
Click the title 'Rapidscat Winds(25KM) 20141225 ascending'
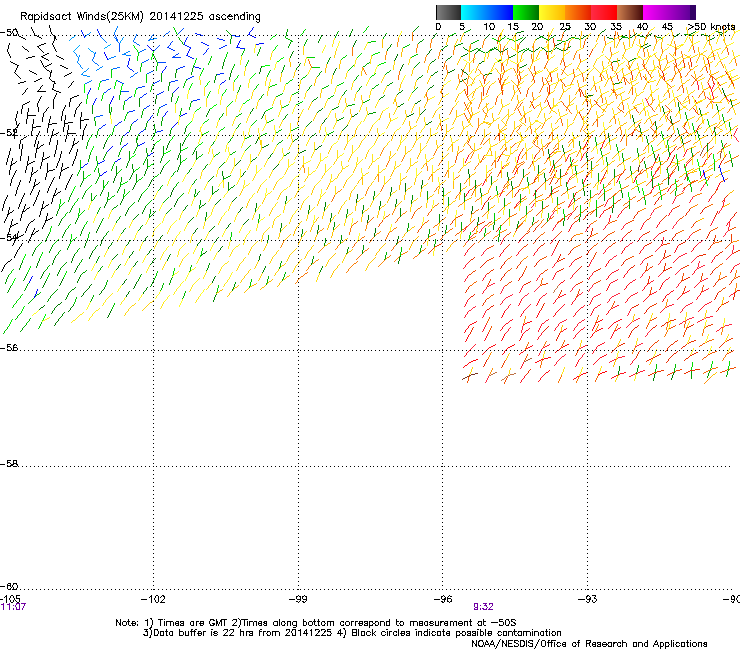pyautogui.click(x=140, y=17)
